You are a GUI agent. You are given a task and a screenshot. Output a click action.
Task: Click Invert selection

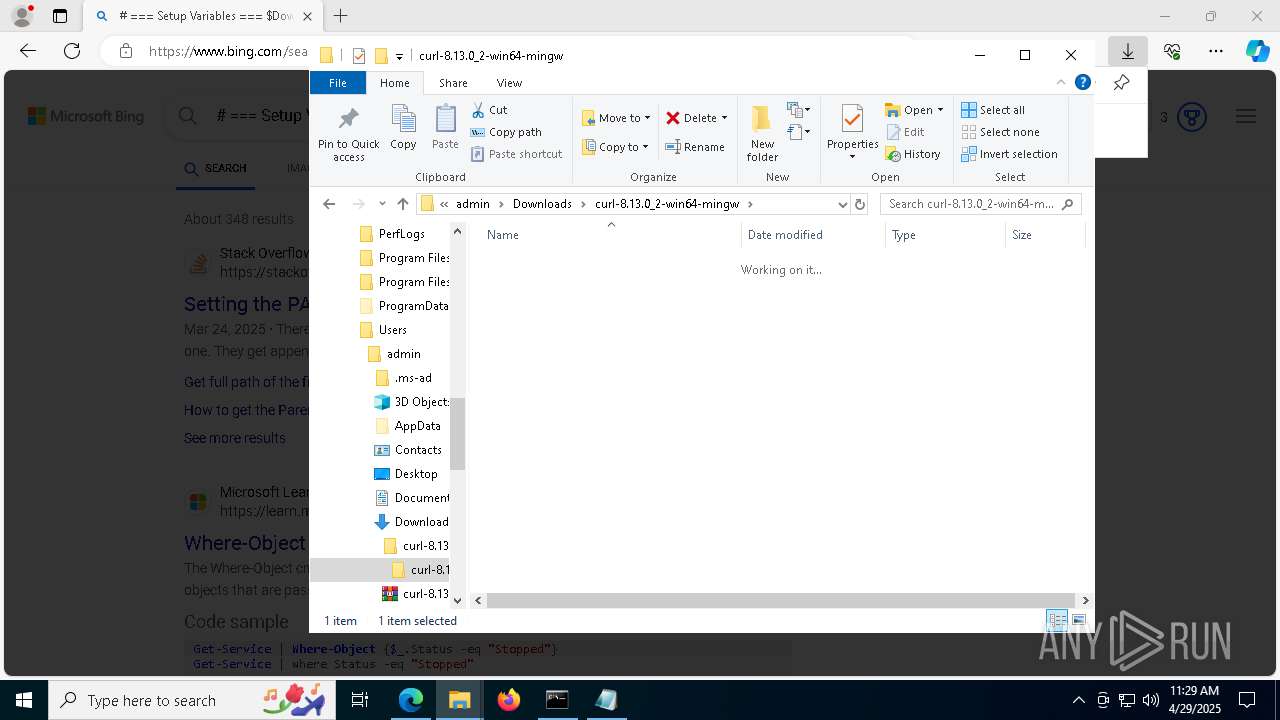[x=1009, y=154]
